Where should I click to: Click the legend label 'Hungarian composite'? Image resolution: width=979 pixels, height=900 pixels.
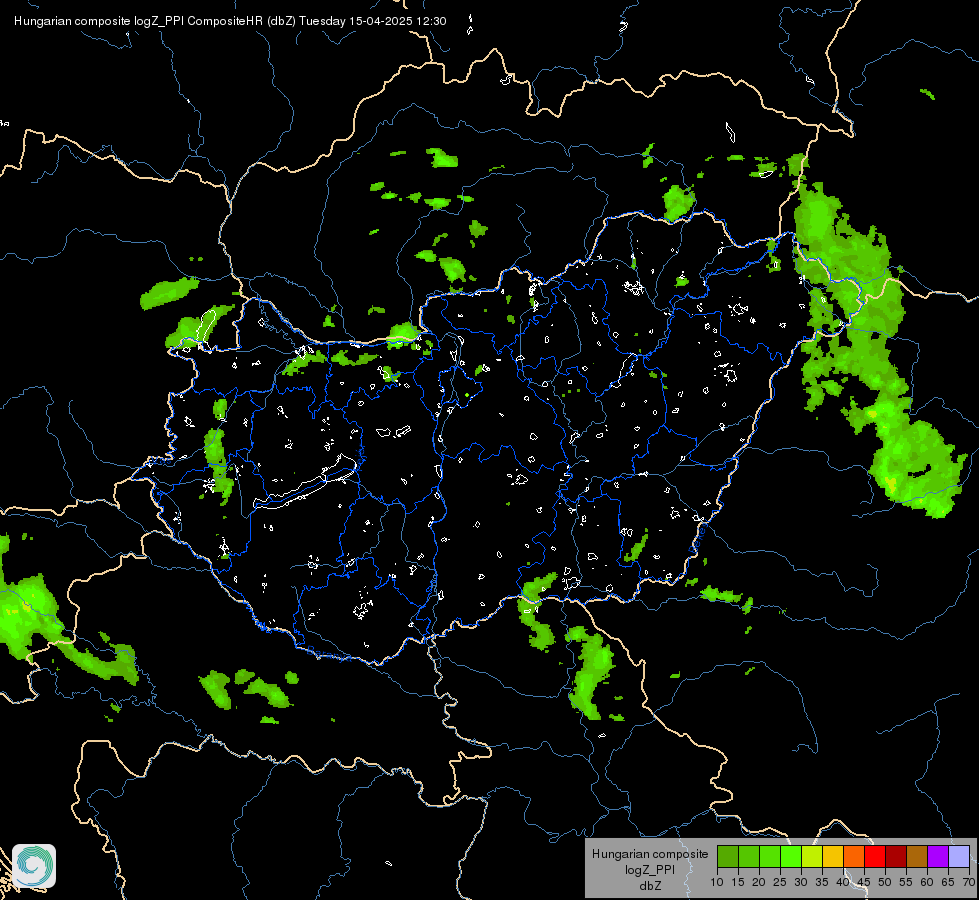coord(650,854)
